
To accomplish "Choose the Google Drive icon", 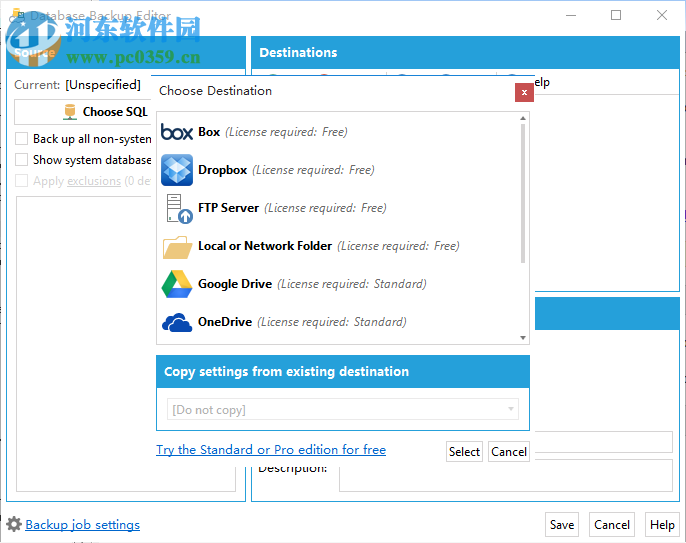I will 177,284.
